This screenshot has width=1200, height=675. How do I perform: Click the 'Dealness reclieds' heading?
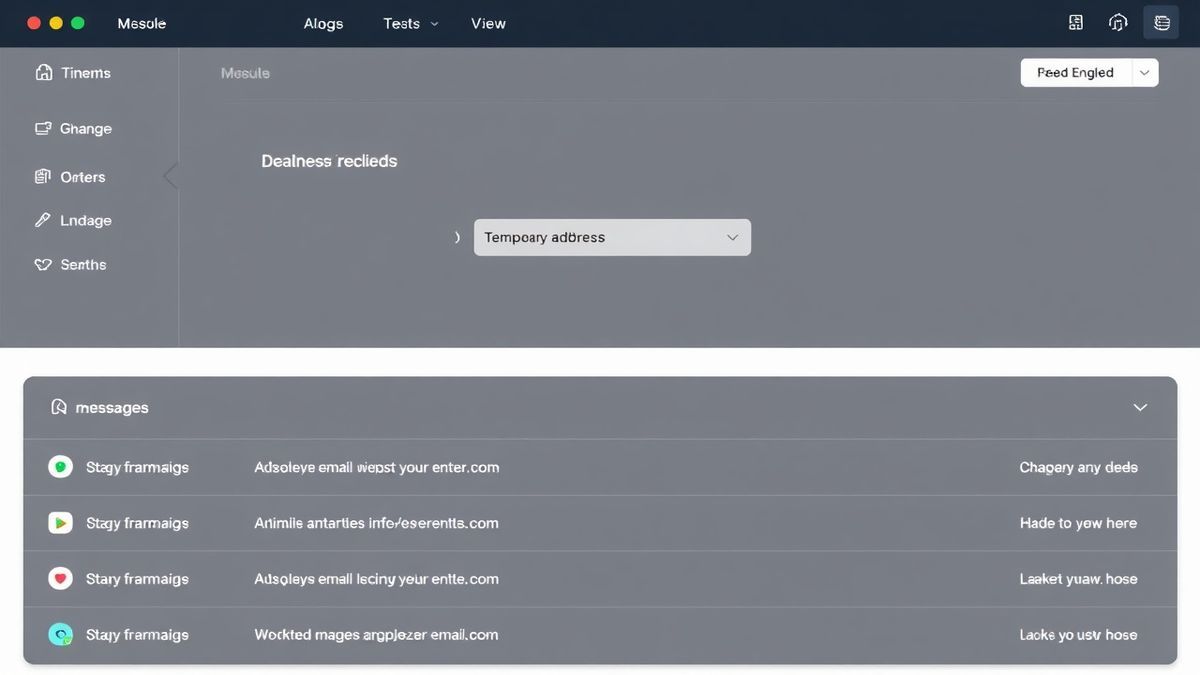(329, 161)
